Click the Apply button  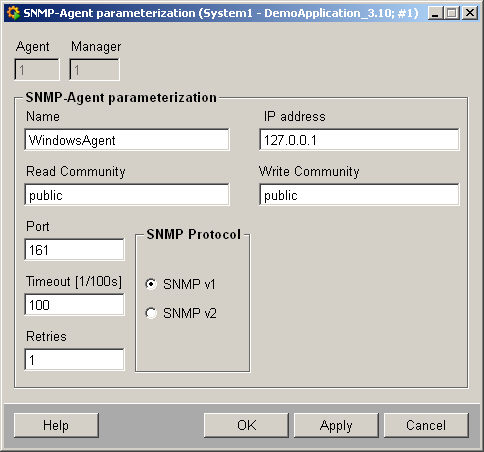pyautogui.click(x=336, y=425)
